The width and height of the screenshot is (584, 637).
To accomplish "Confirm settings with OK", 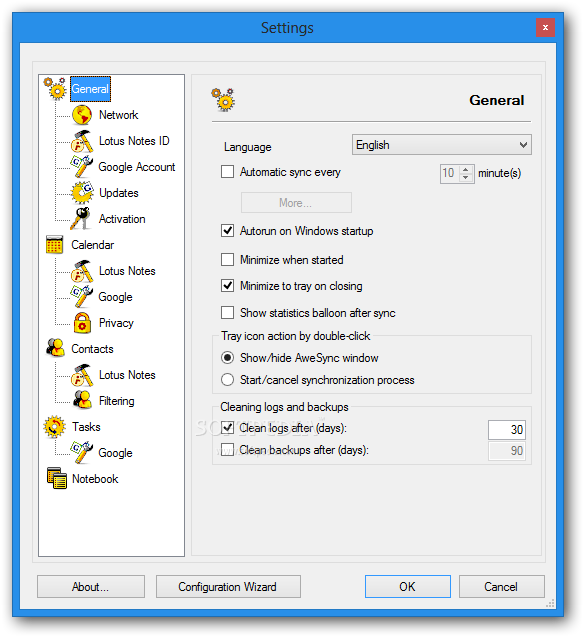I will coord(408,587).
